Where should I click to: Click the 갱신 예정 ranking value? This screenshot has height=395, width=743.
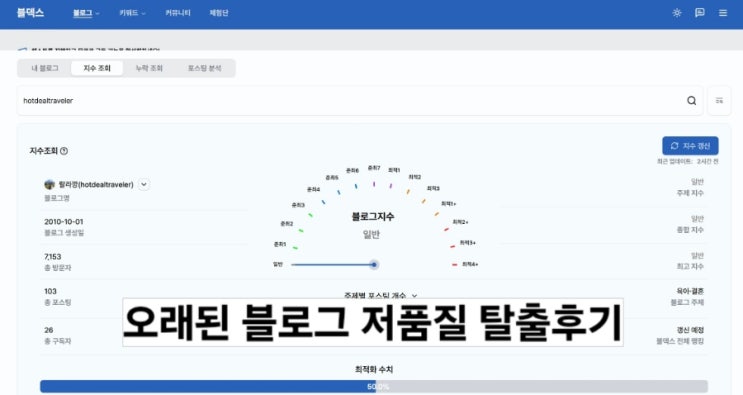click(x=690, y=330)
